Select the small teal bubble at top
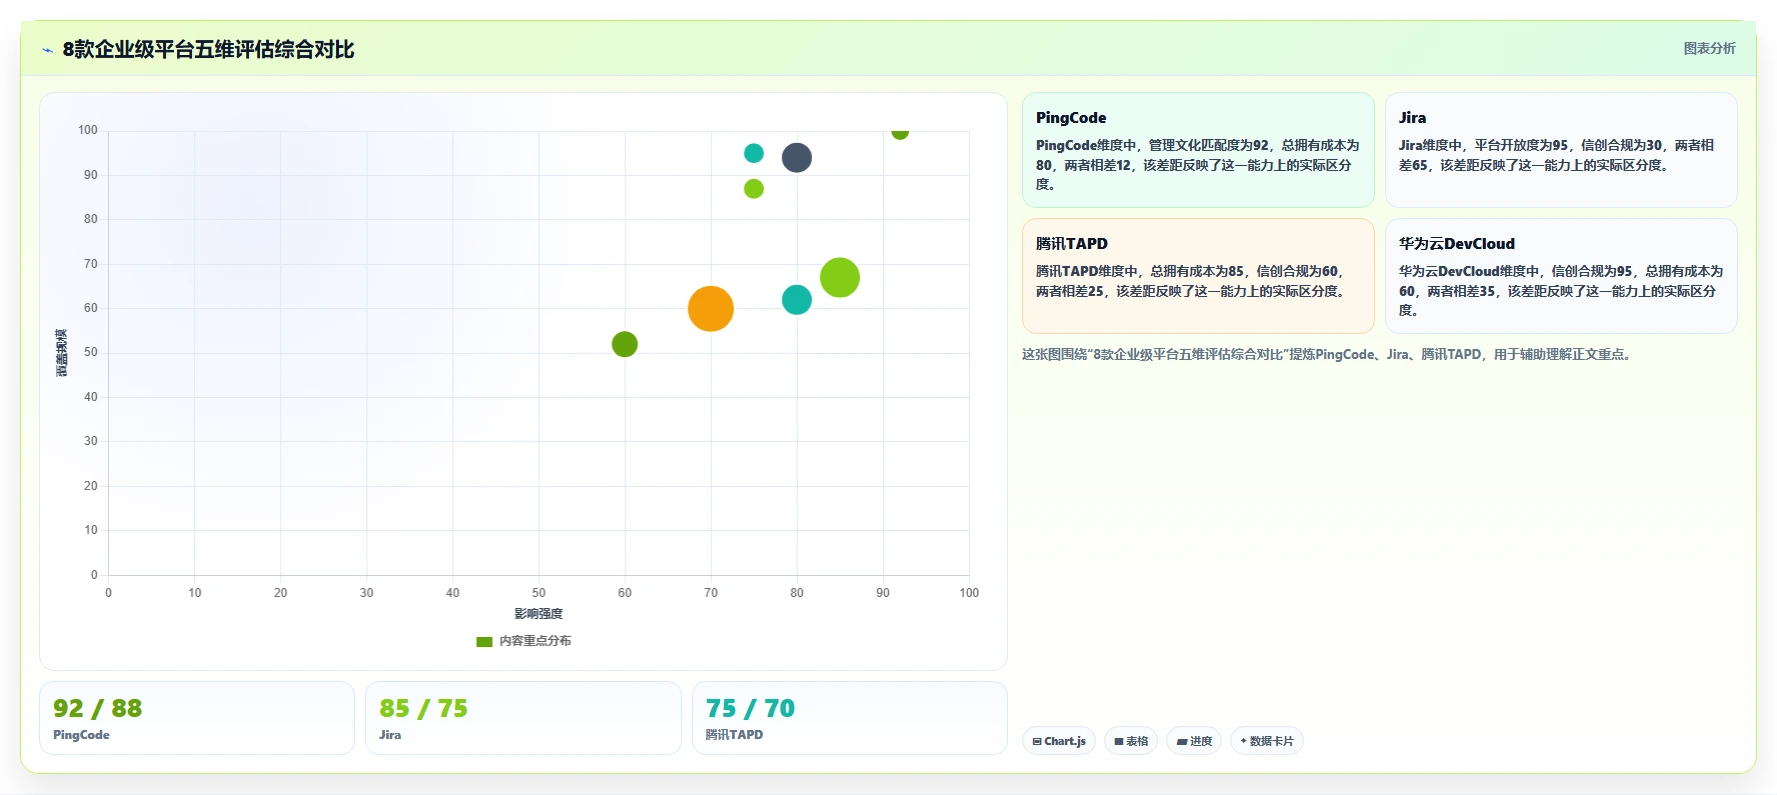This screenshot has width=1777, height=795. (x=754, y=153)
